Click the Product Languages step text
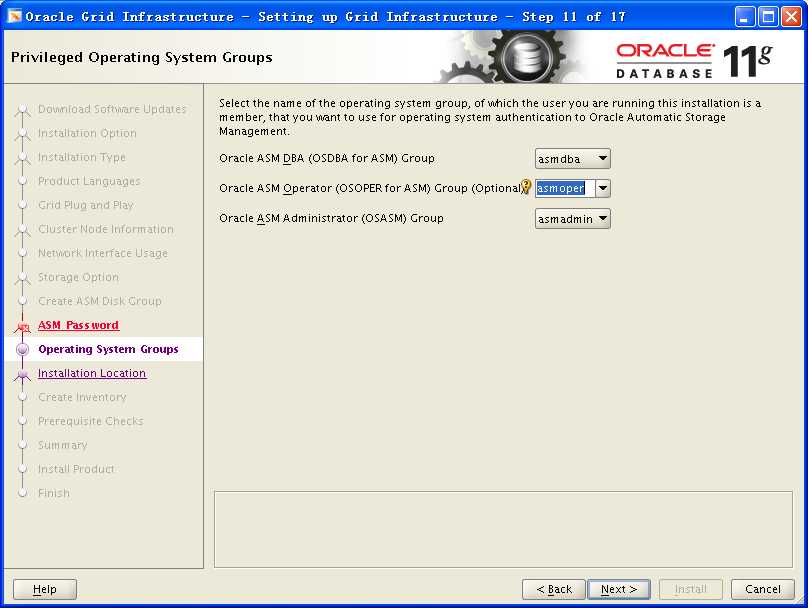The width and height of the screenshot is (808, 608). 89,181
